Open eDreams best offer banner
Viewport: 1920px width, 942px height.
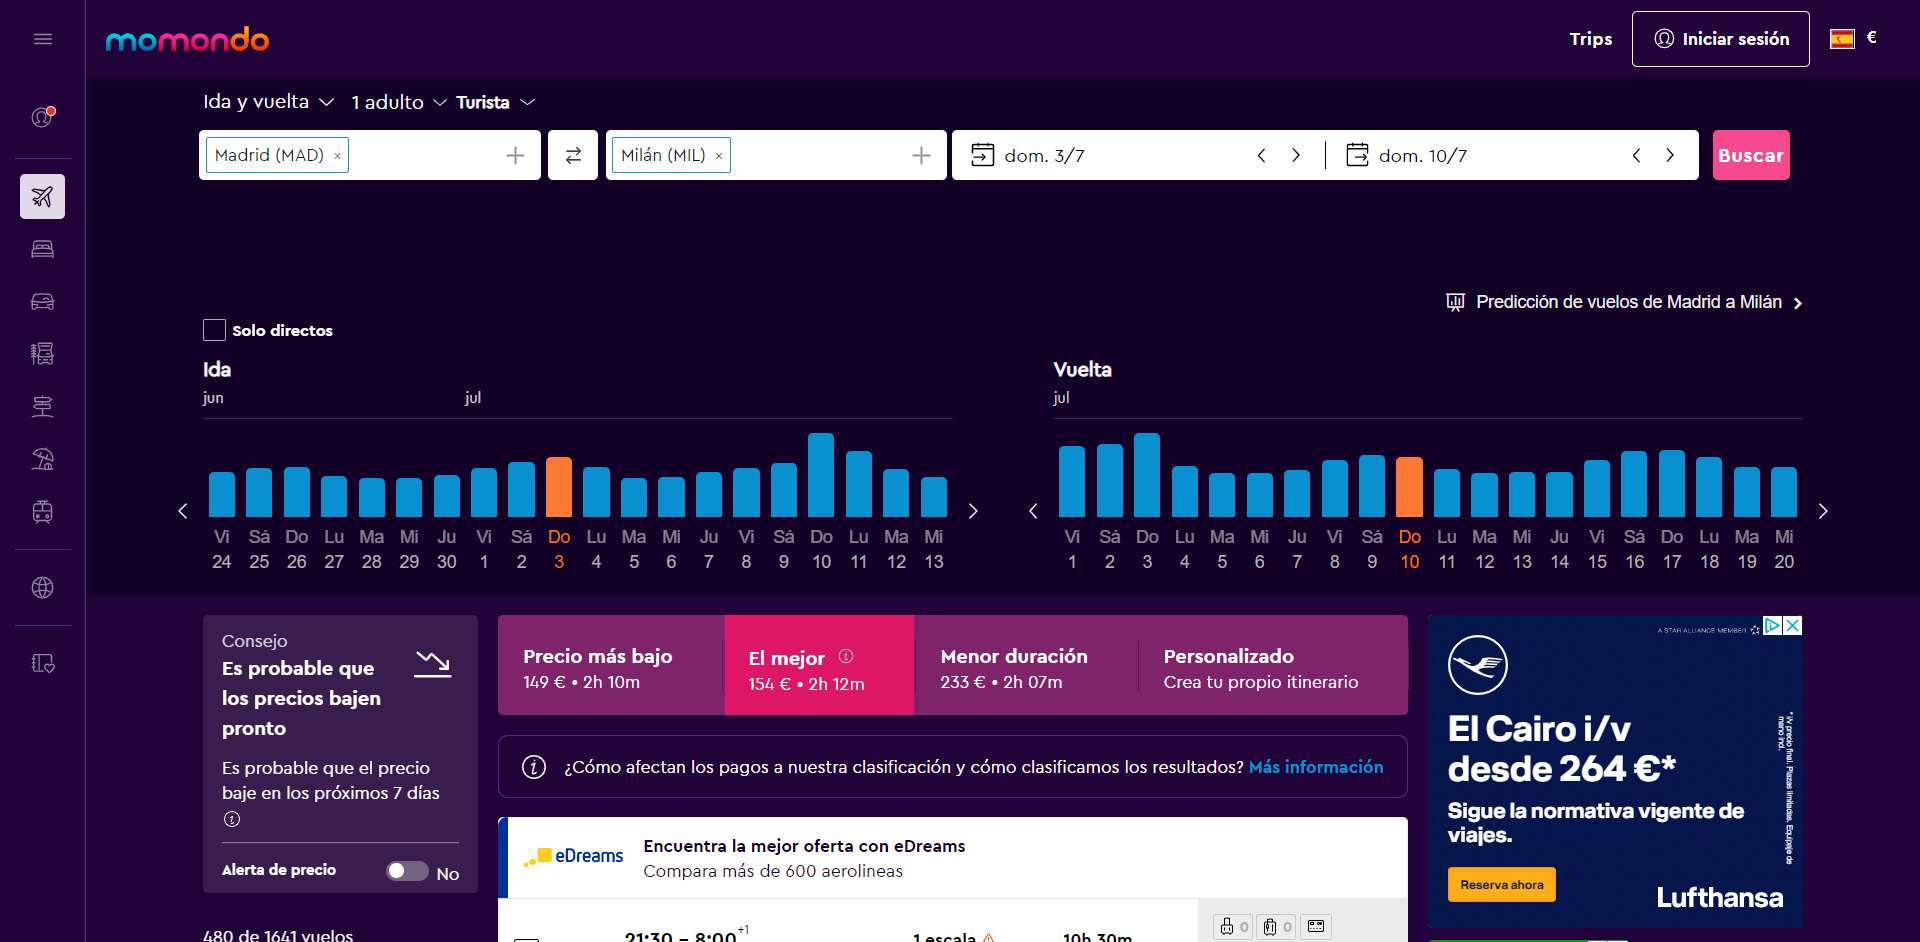(x=953, y=858)
